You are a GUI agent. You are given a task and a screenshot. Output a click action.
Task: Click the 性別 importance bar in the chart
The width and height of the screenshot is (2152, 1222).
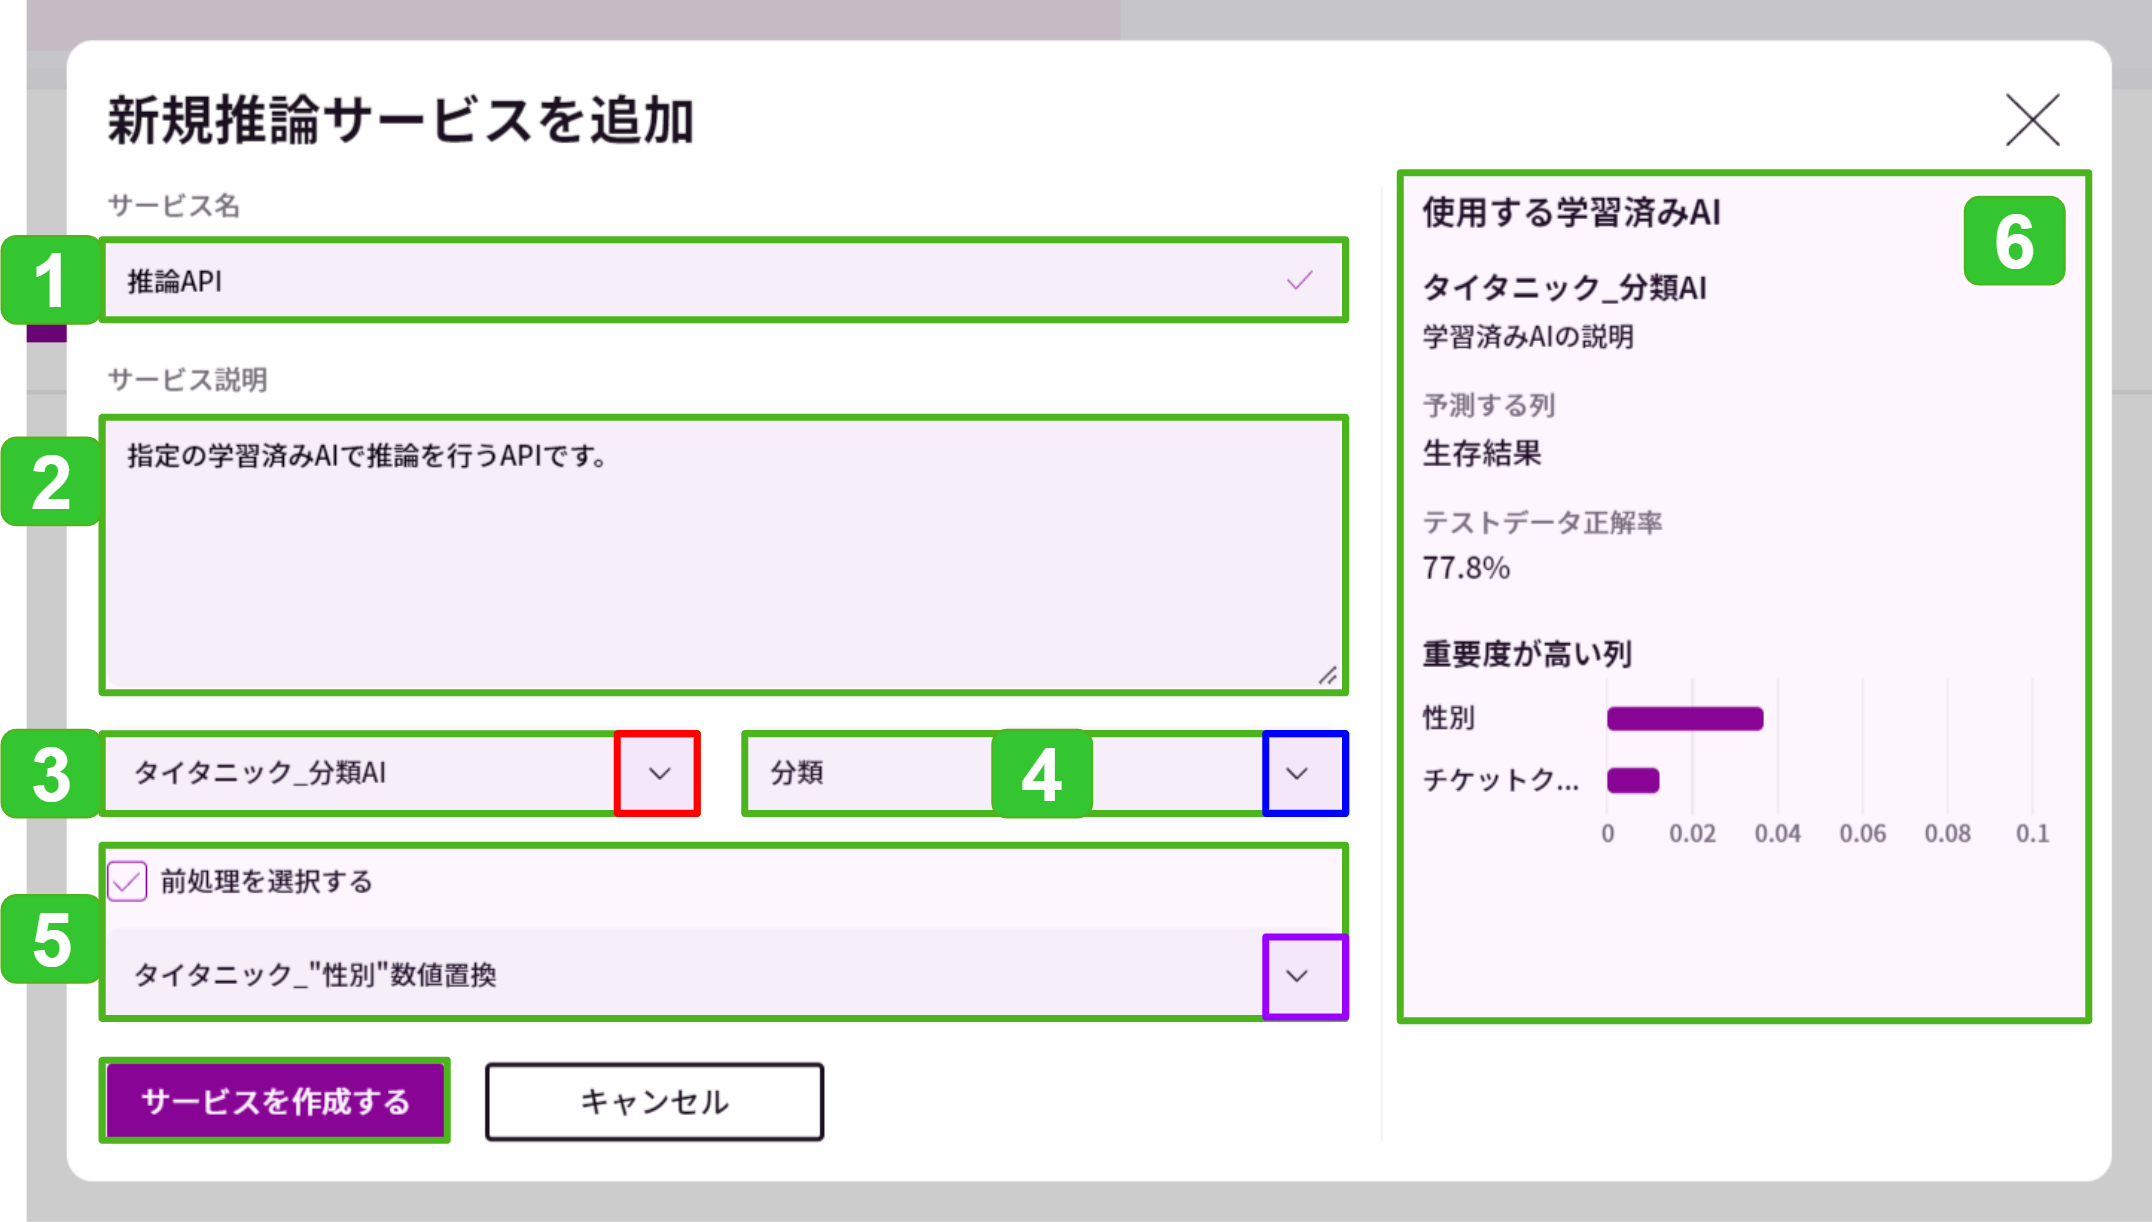1685,718
